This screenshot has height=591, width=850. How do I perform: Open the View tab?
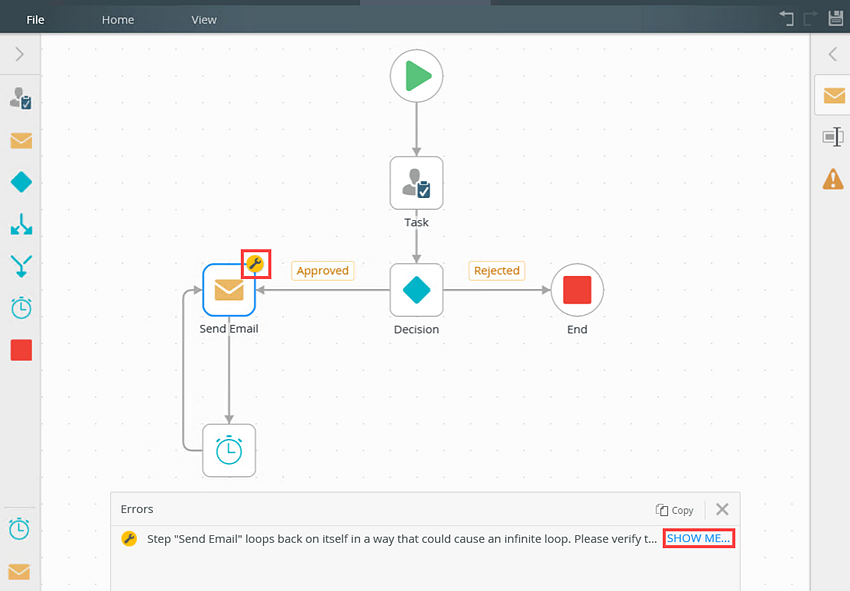pos(204,20)
